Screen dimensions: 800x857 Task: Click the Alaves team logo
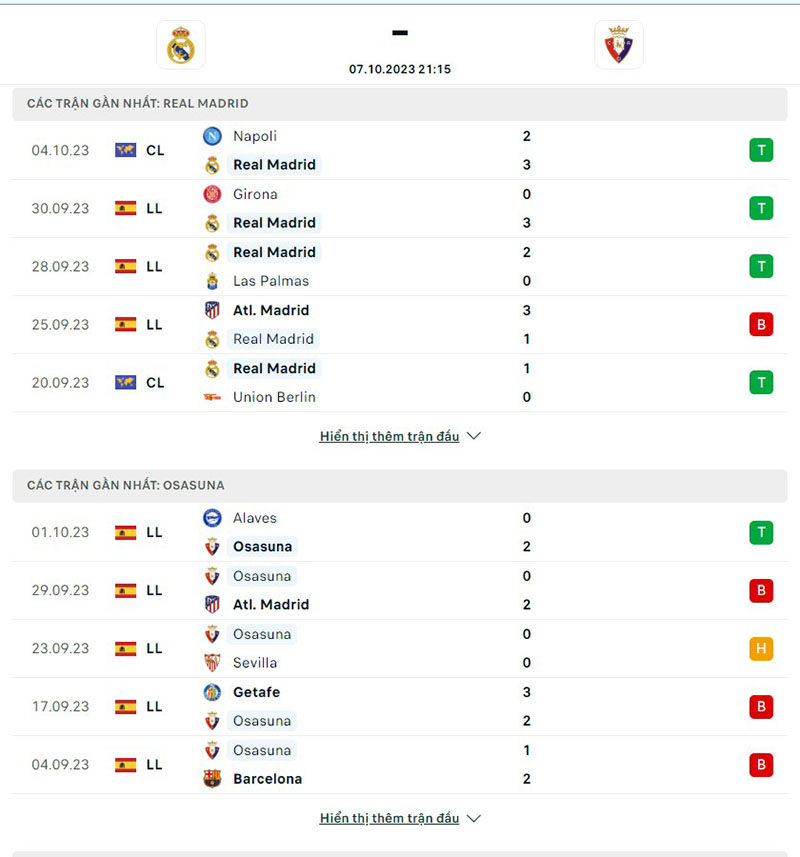click(212, 518)
